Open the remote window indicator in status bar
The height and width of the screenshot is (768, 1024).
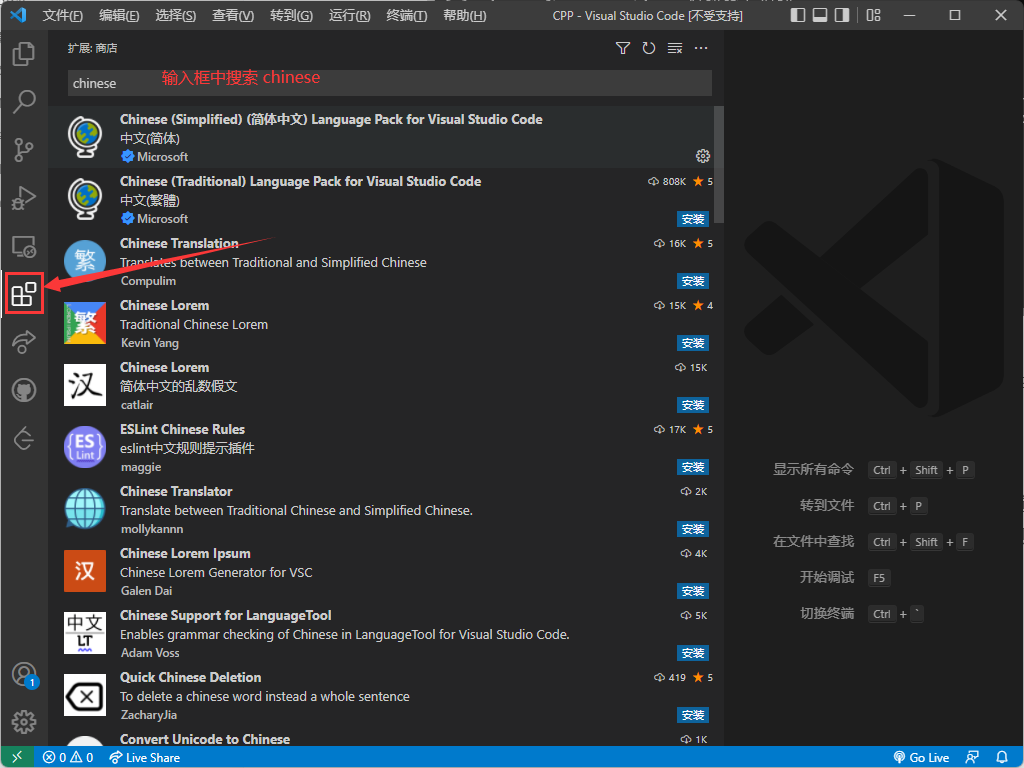pyautogui.click(x=17, y=758)
